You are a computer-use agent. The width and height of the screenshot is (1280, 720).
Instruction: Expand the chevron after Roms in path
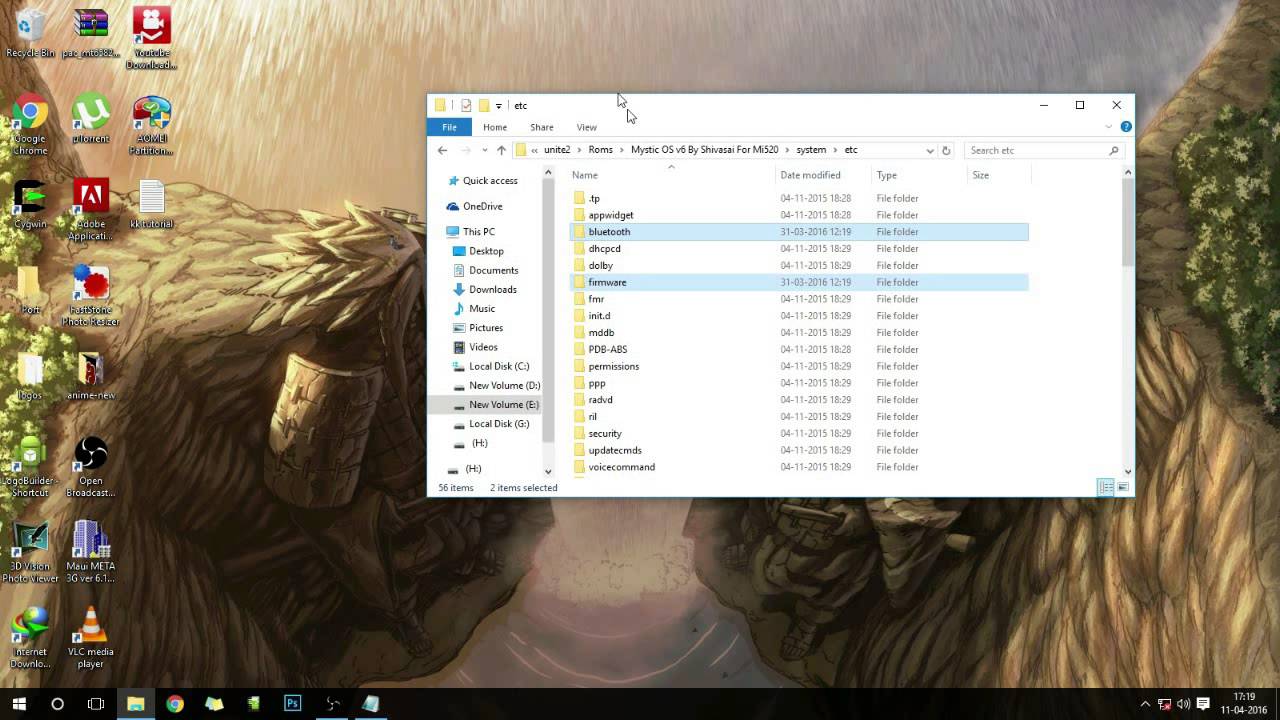[622, 150]
